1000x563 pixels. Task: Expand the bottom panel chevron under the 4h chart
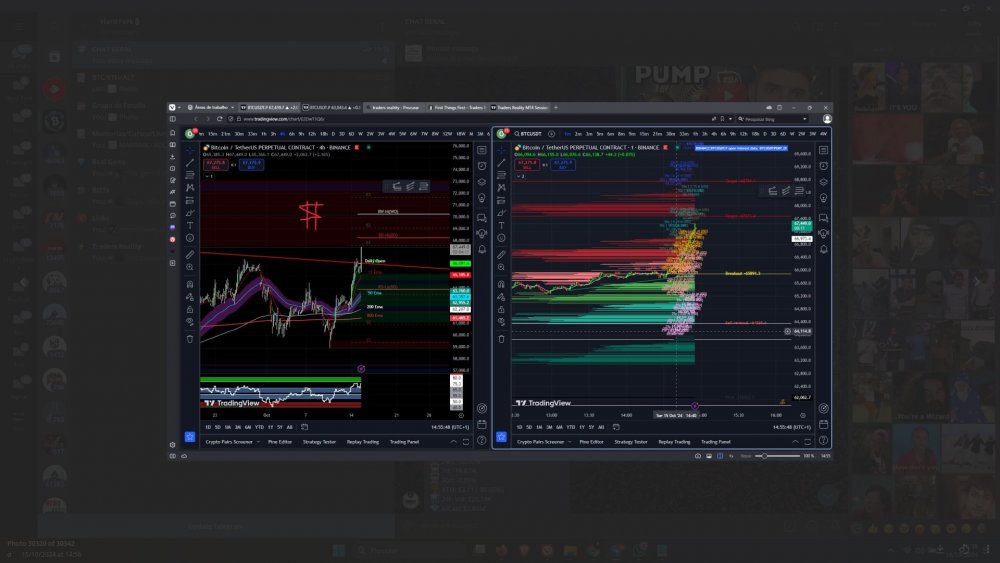pos(453,442)
